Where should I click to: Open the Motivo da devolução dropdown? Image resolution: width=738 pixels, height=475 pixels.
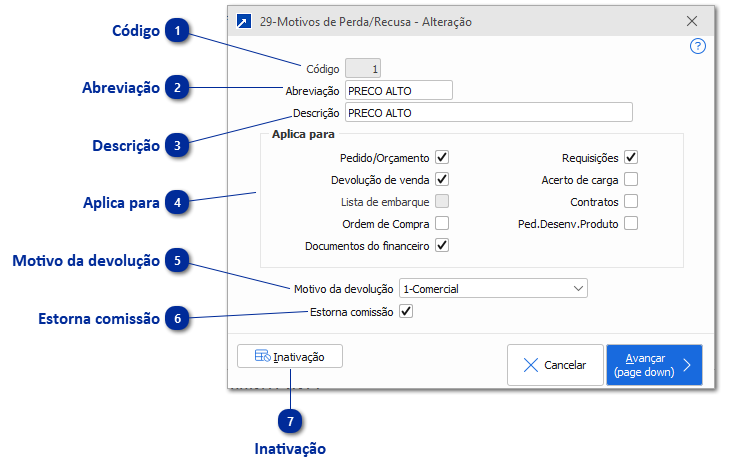click(493, 289)
